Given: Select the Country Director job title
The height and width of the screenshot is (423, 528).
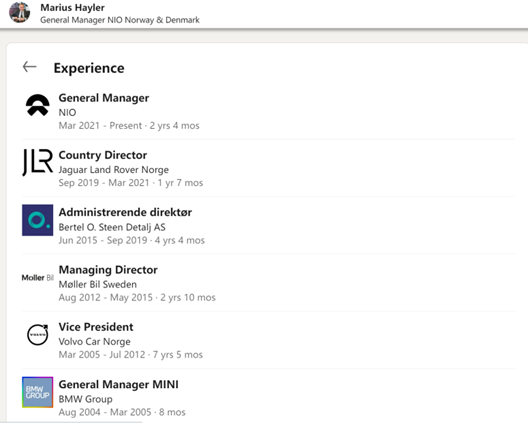Looking at the screenshot, I should click(103, 155).
